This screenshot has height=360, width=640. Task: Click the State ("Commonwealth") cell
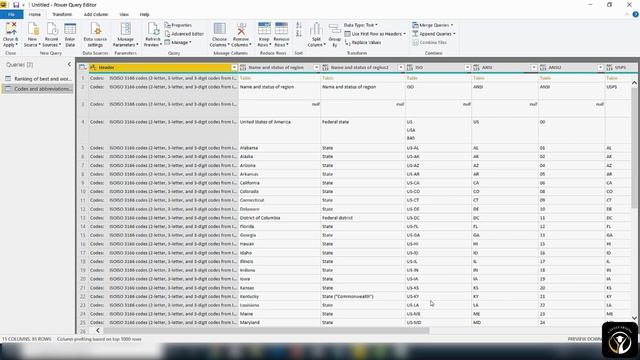click(x=363, y=296)
